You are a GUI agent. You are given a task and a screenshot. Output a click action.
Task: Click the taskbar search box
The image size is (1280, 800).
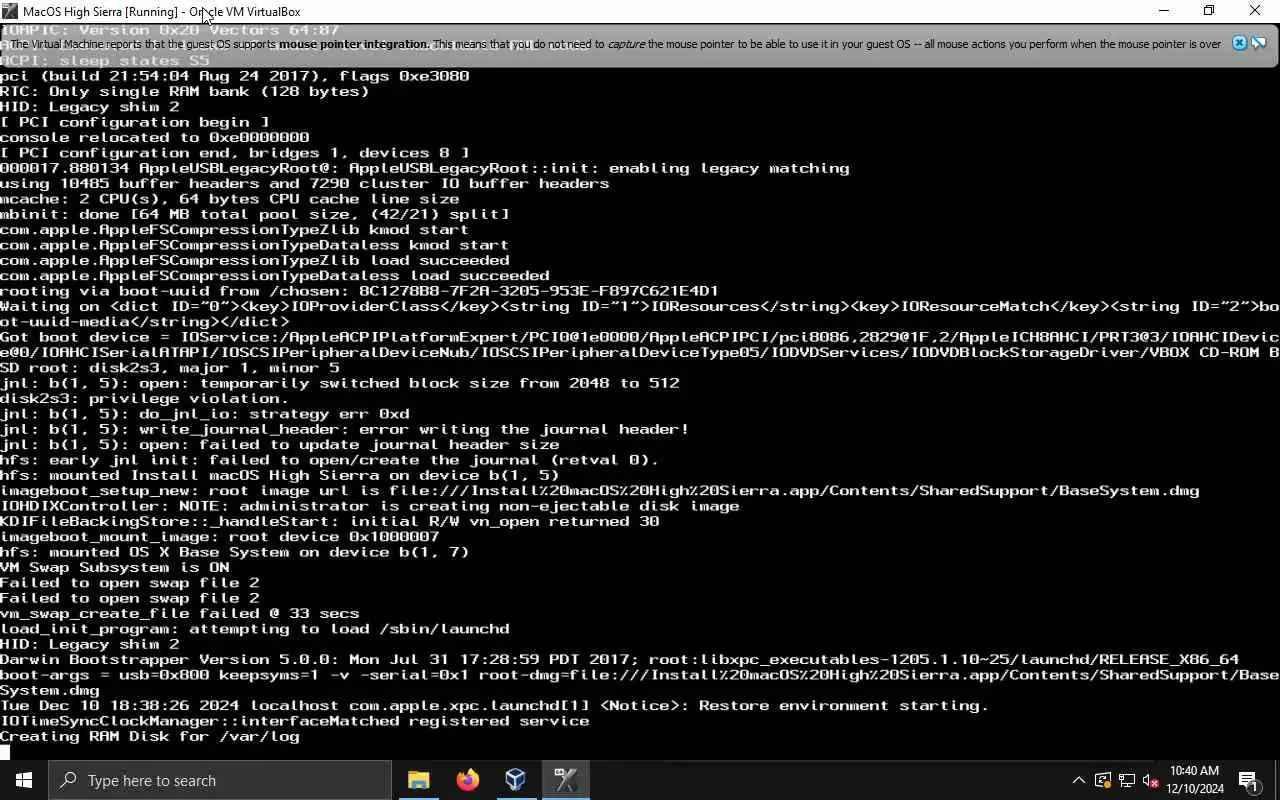point(220,780)
